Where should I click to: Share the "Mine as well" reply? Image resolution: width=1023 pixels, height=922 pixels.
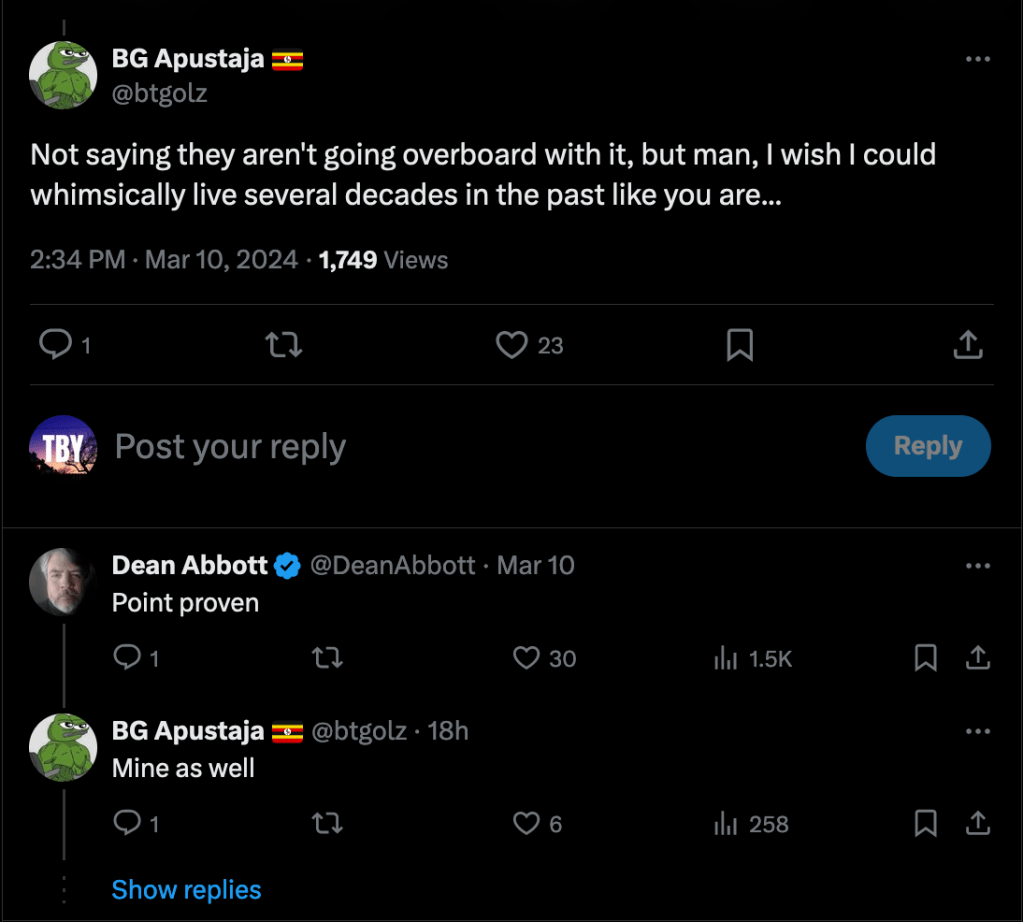[977, 824]
